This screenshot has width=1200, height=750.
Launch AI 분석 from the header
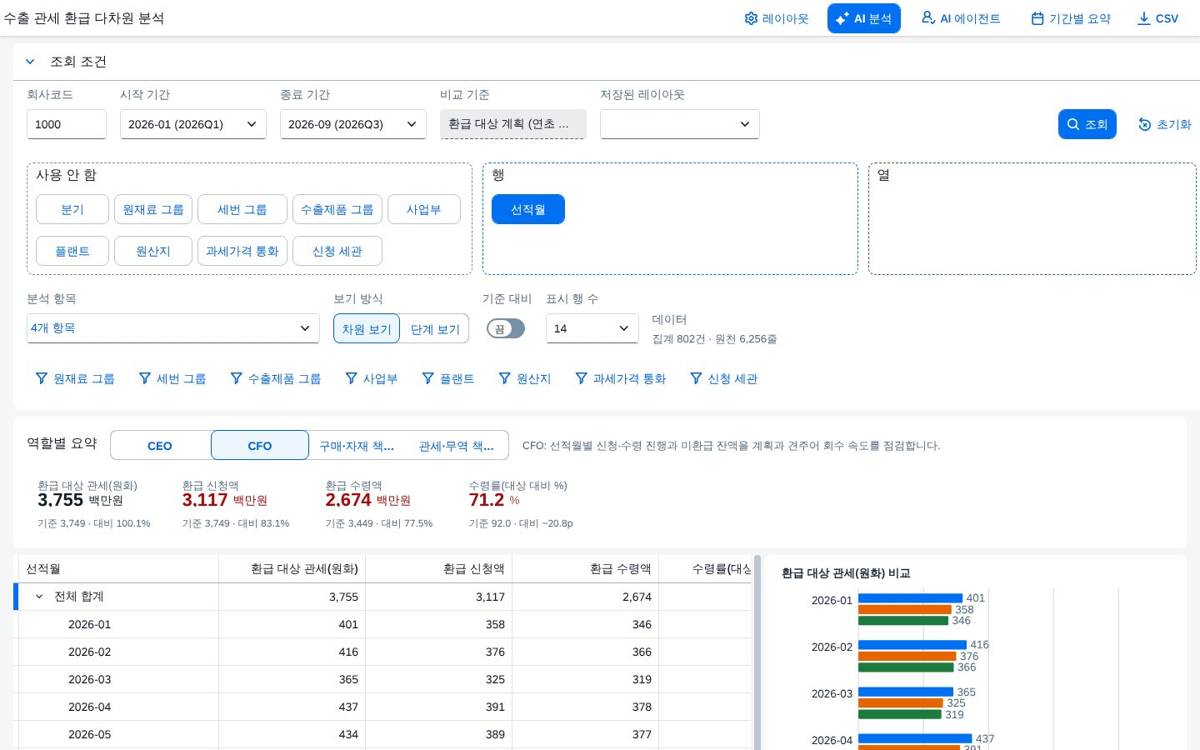click(864, 18)
